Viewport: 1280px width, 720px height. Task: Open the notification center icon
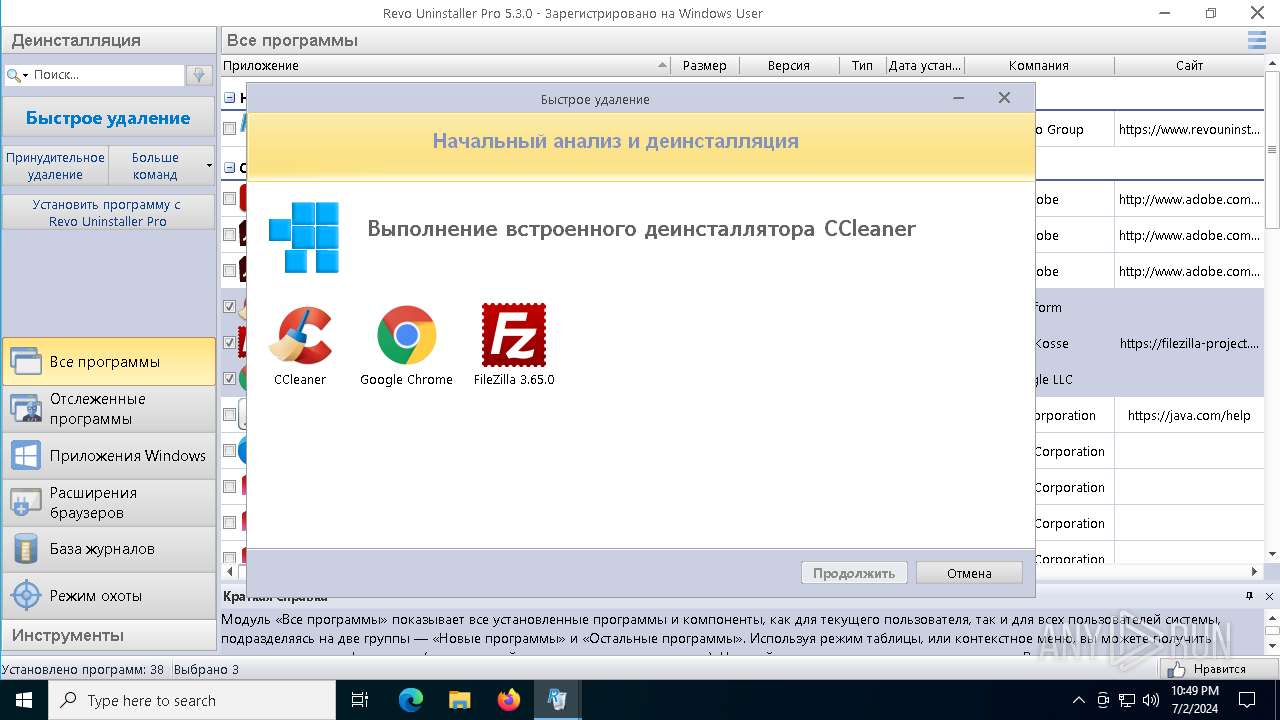click(x=1247, y=700)
